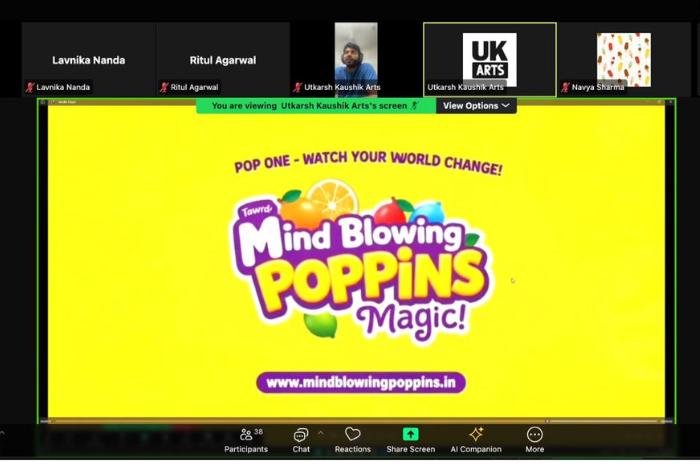Viewport: 700px width, 467px height.
Task: Click the 'You are viewing' screen share banner
Action: 316,106
